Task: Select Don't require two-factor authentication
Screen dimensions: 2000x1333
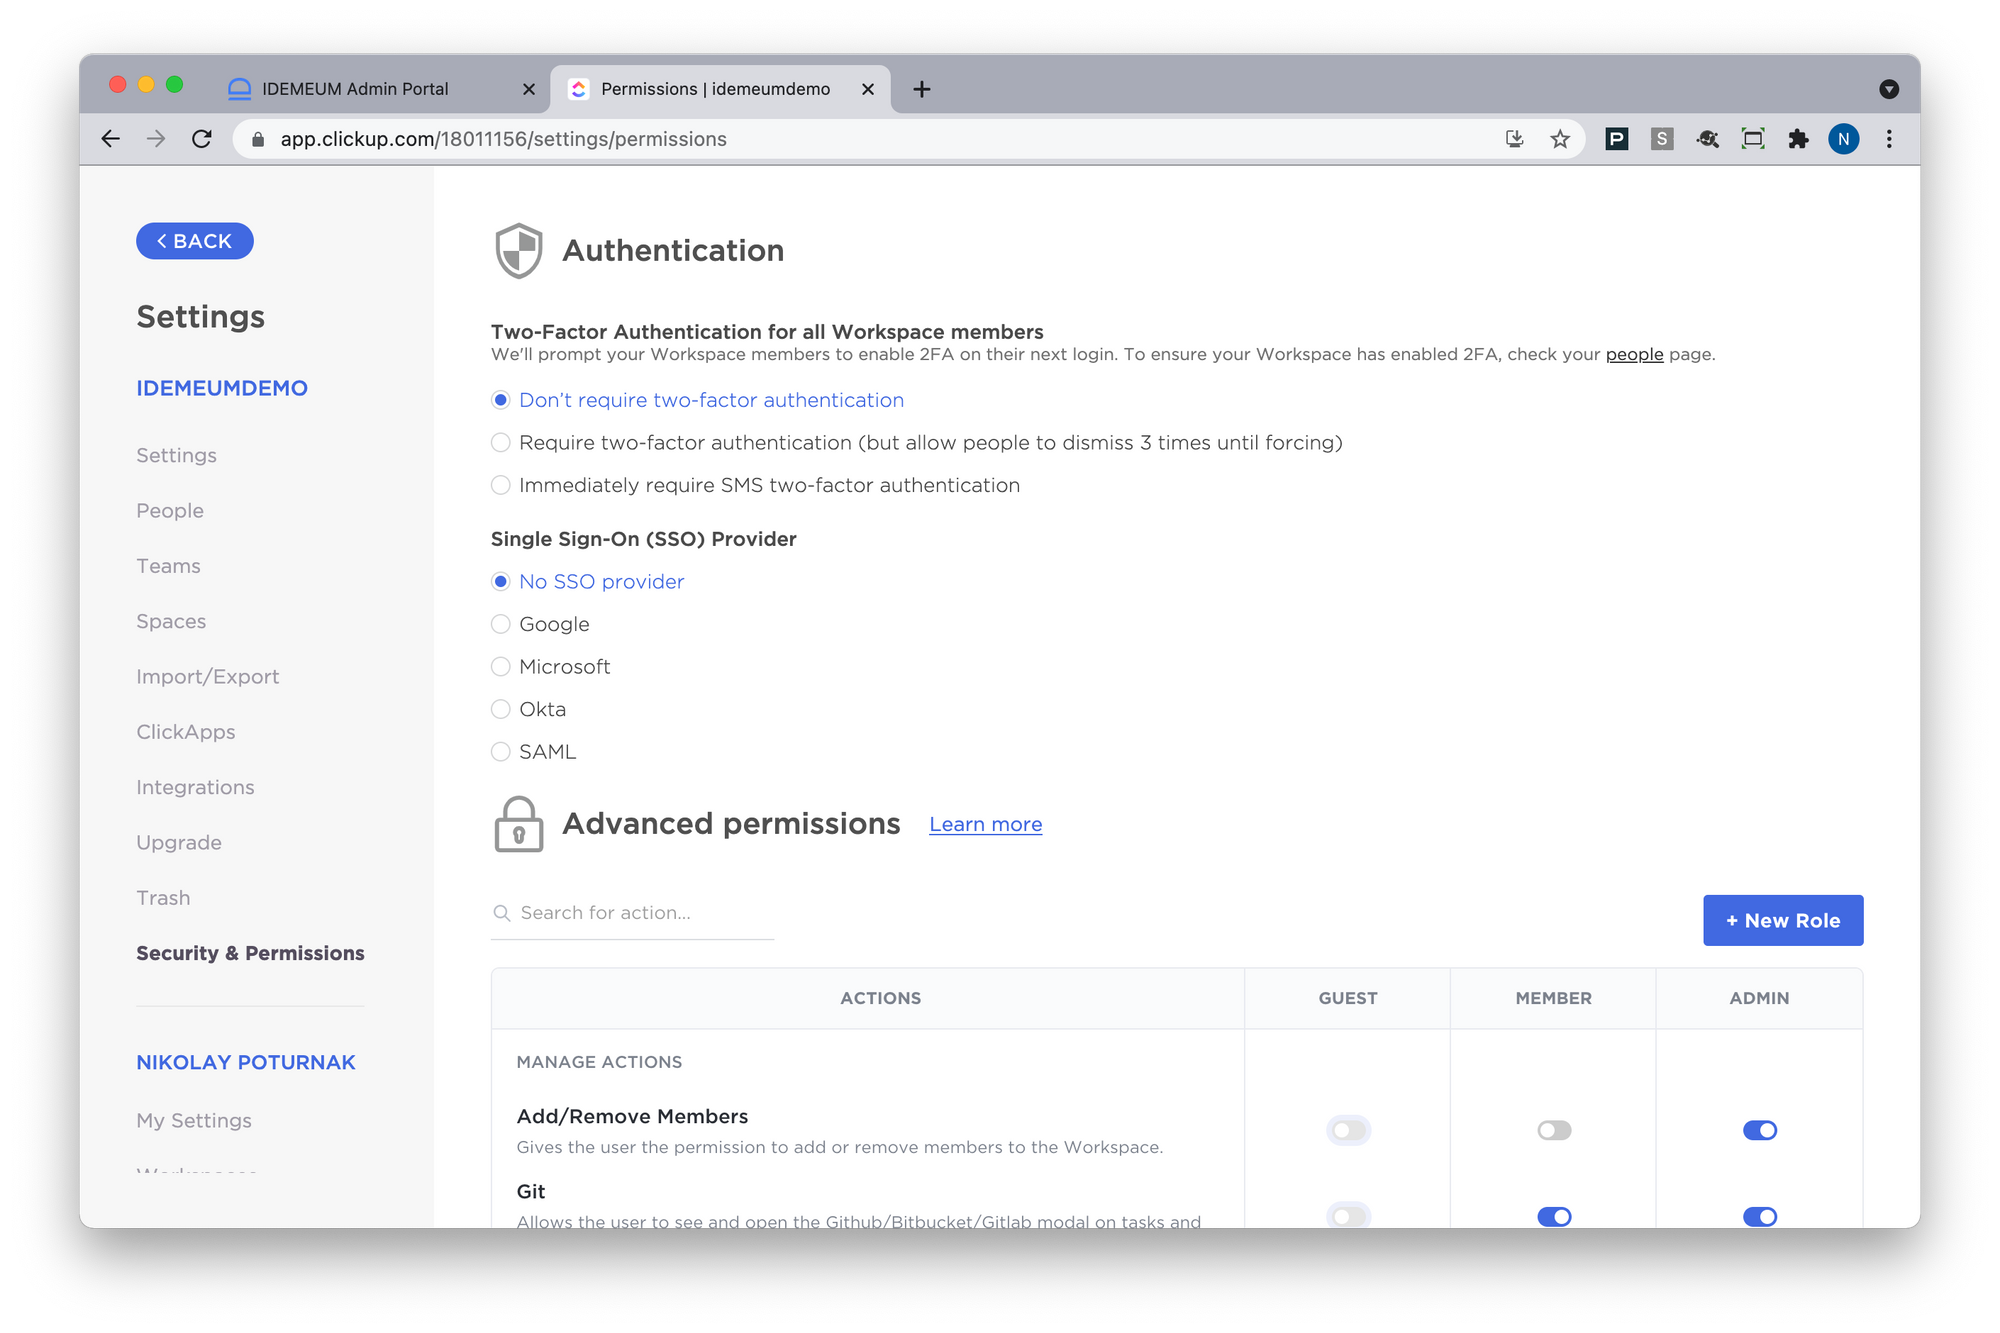Action: click(501, 400)
